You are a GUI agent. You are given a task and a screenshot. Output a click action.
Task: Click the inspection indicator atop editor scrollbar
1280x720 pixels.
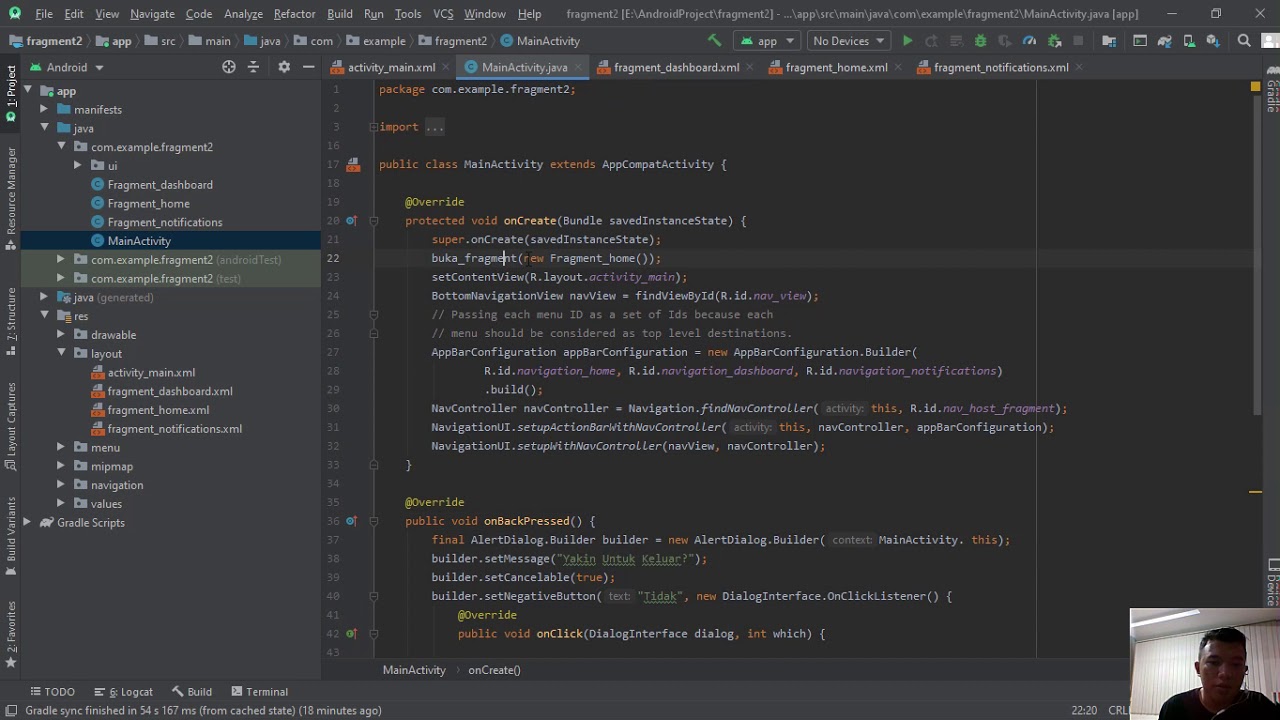click(x=1255, y=88)
